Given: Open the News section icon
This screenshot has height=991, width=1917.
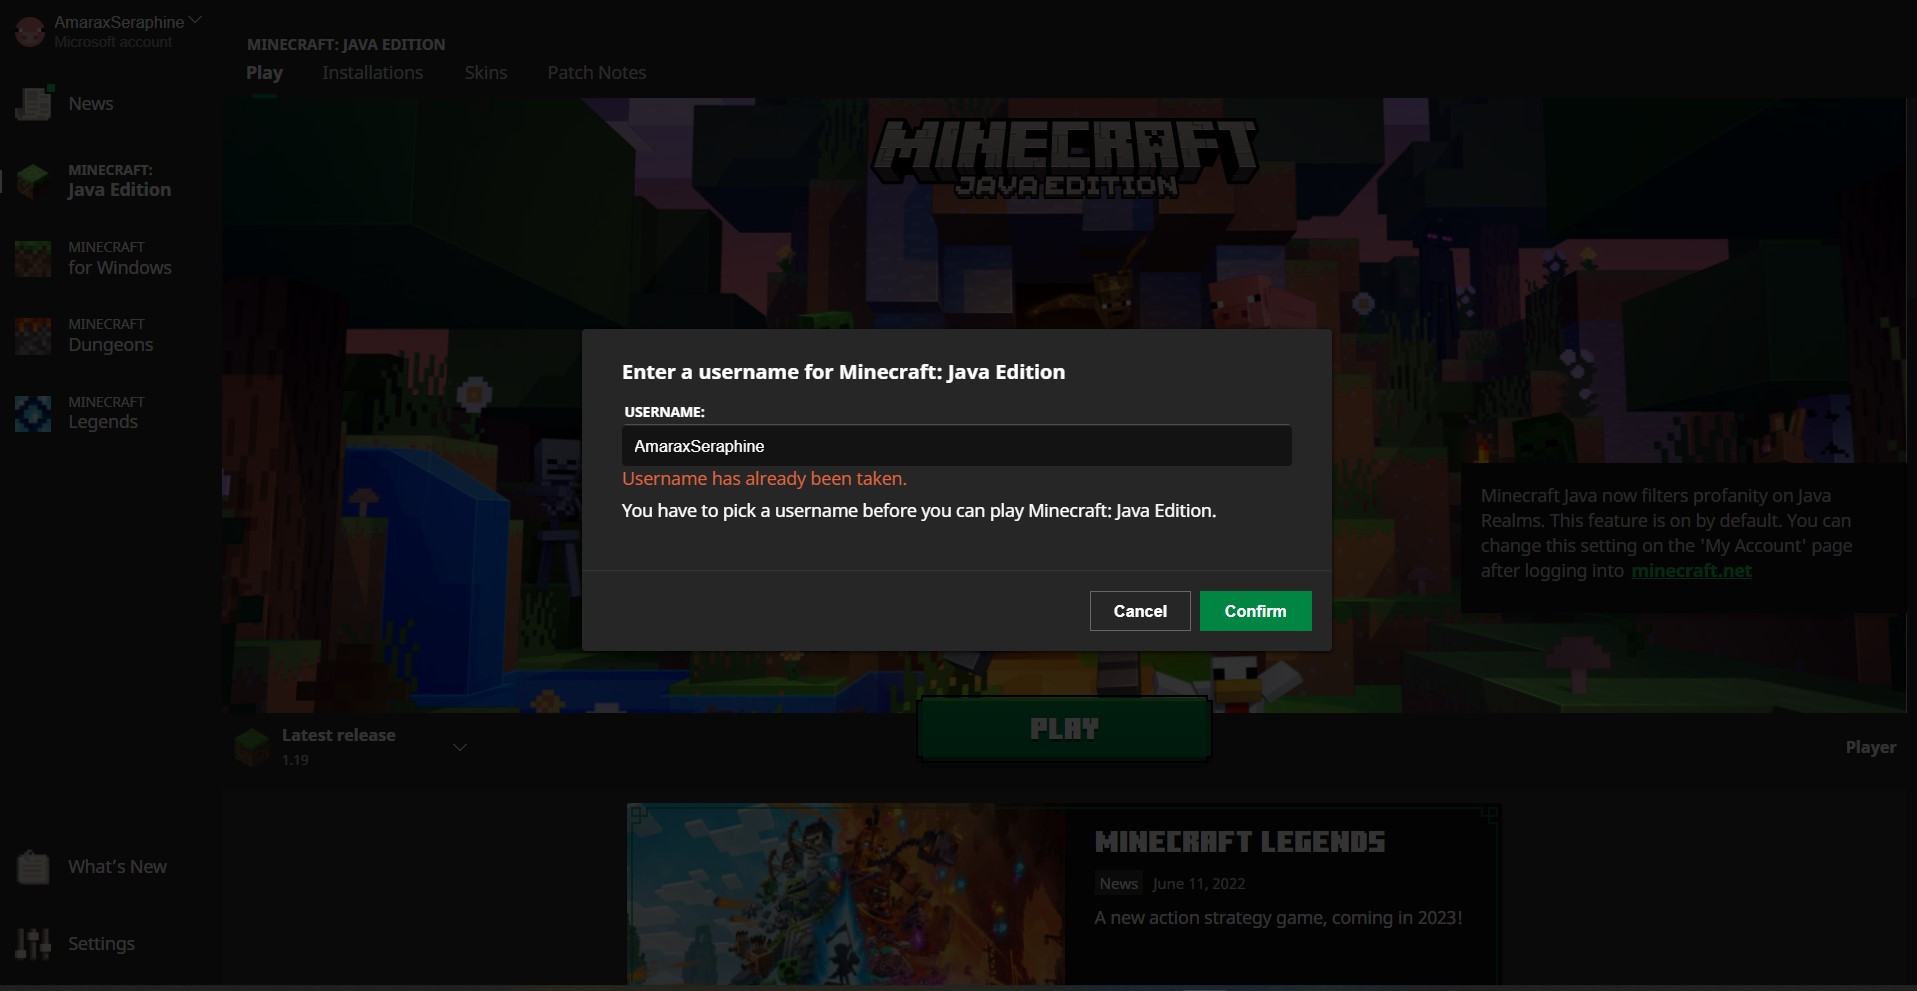Looking at the screenshot, I should pyautogui.click(x=33, y=103).
